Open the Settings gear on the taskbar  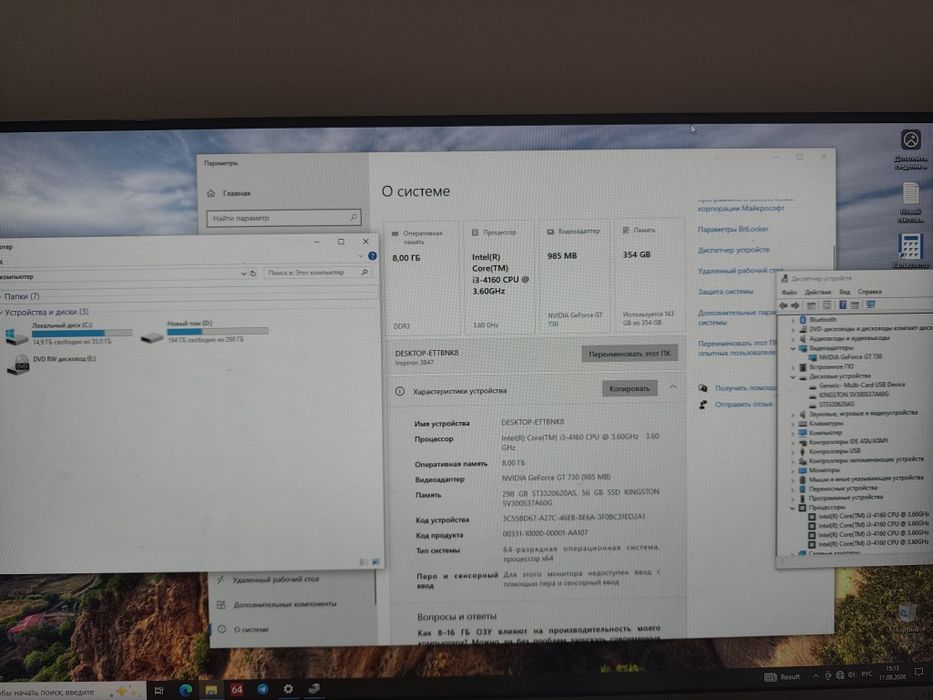click(x=288, y=689)
